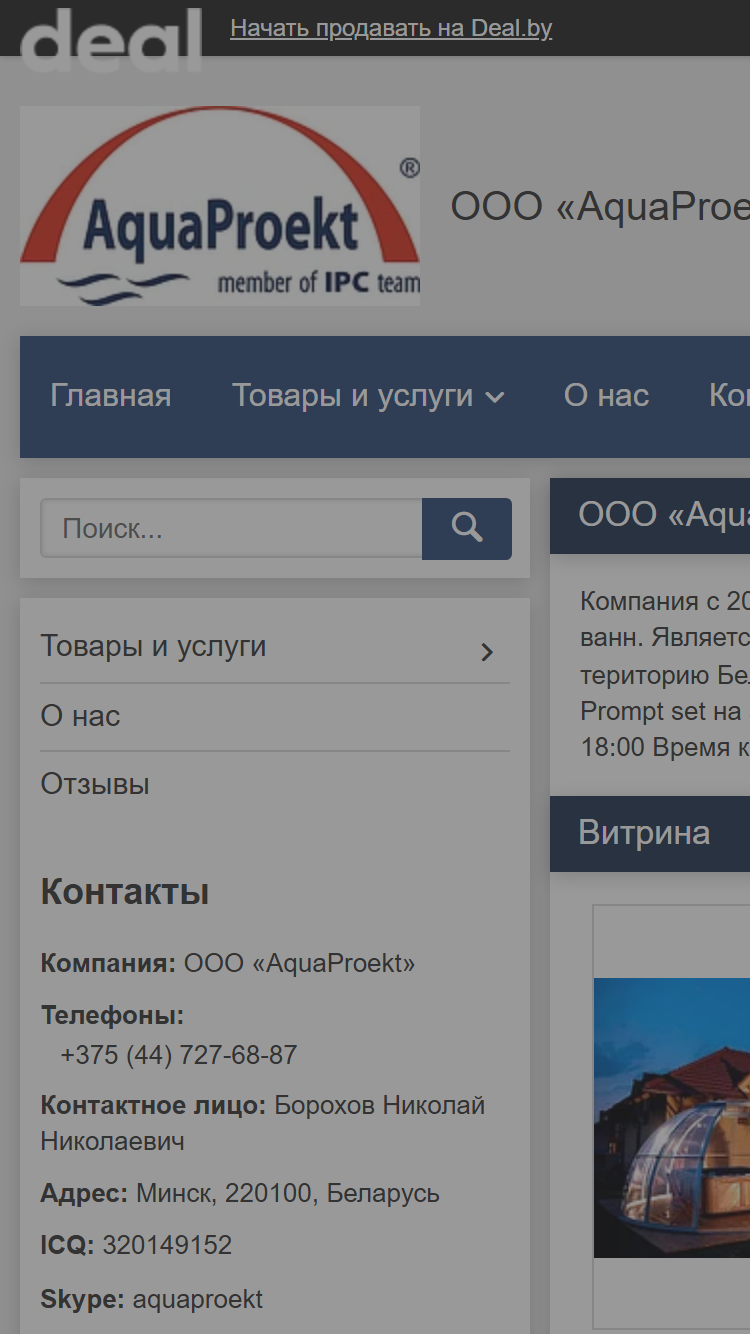Image resolution: width=750 pixels, height=1334 pixels.
Task: Focus the 'Поиск...' search field
Action: click(231, 528)
